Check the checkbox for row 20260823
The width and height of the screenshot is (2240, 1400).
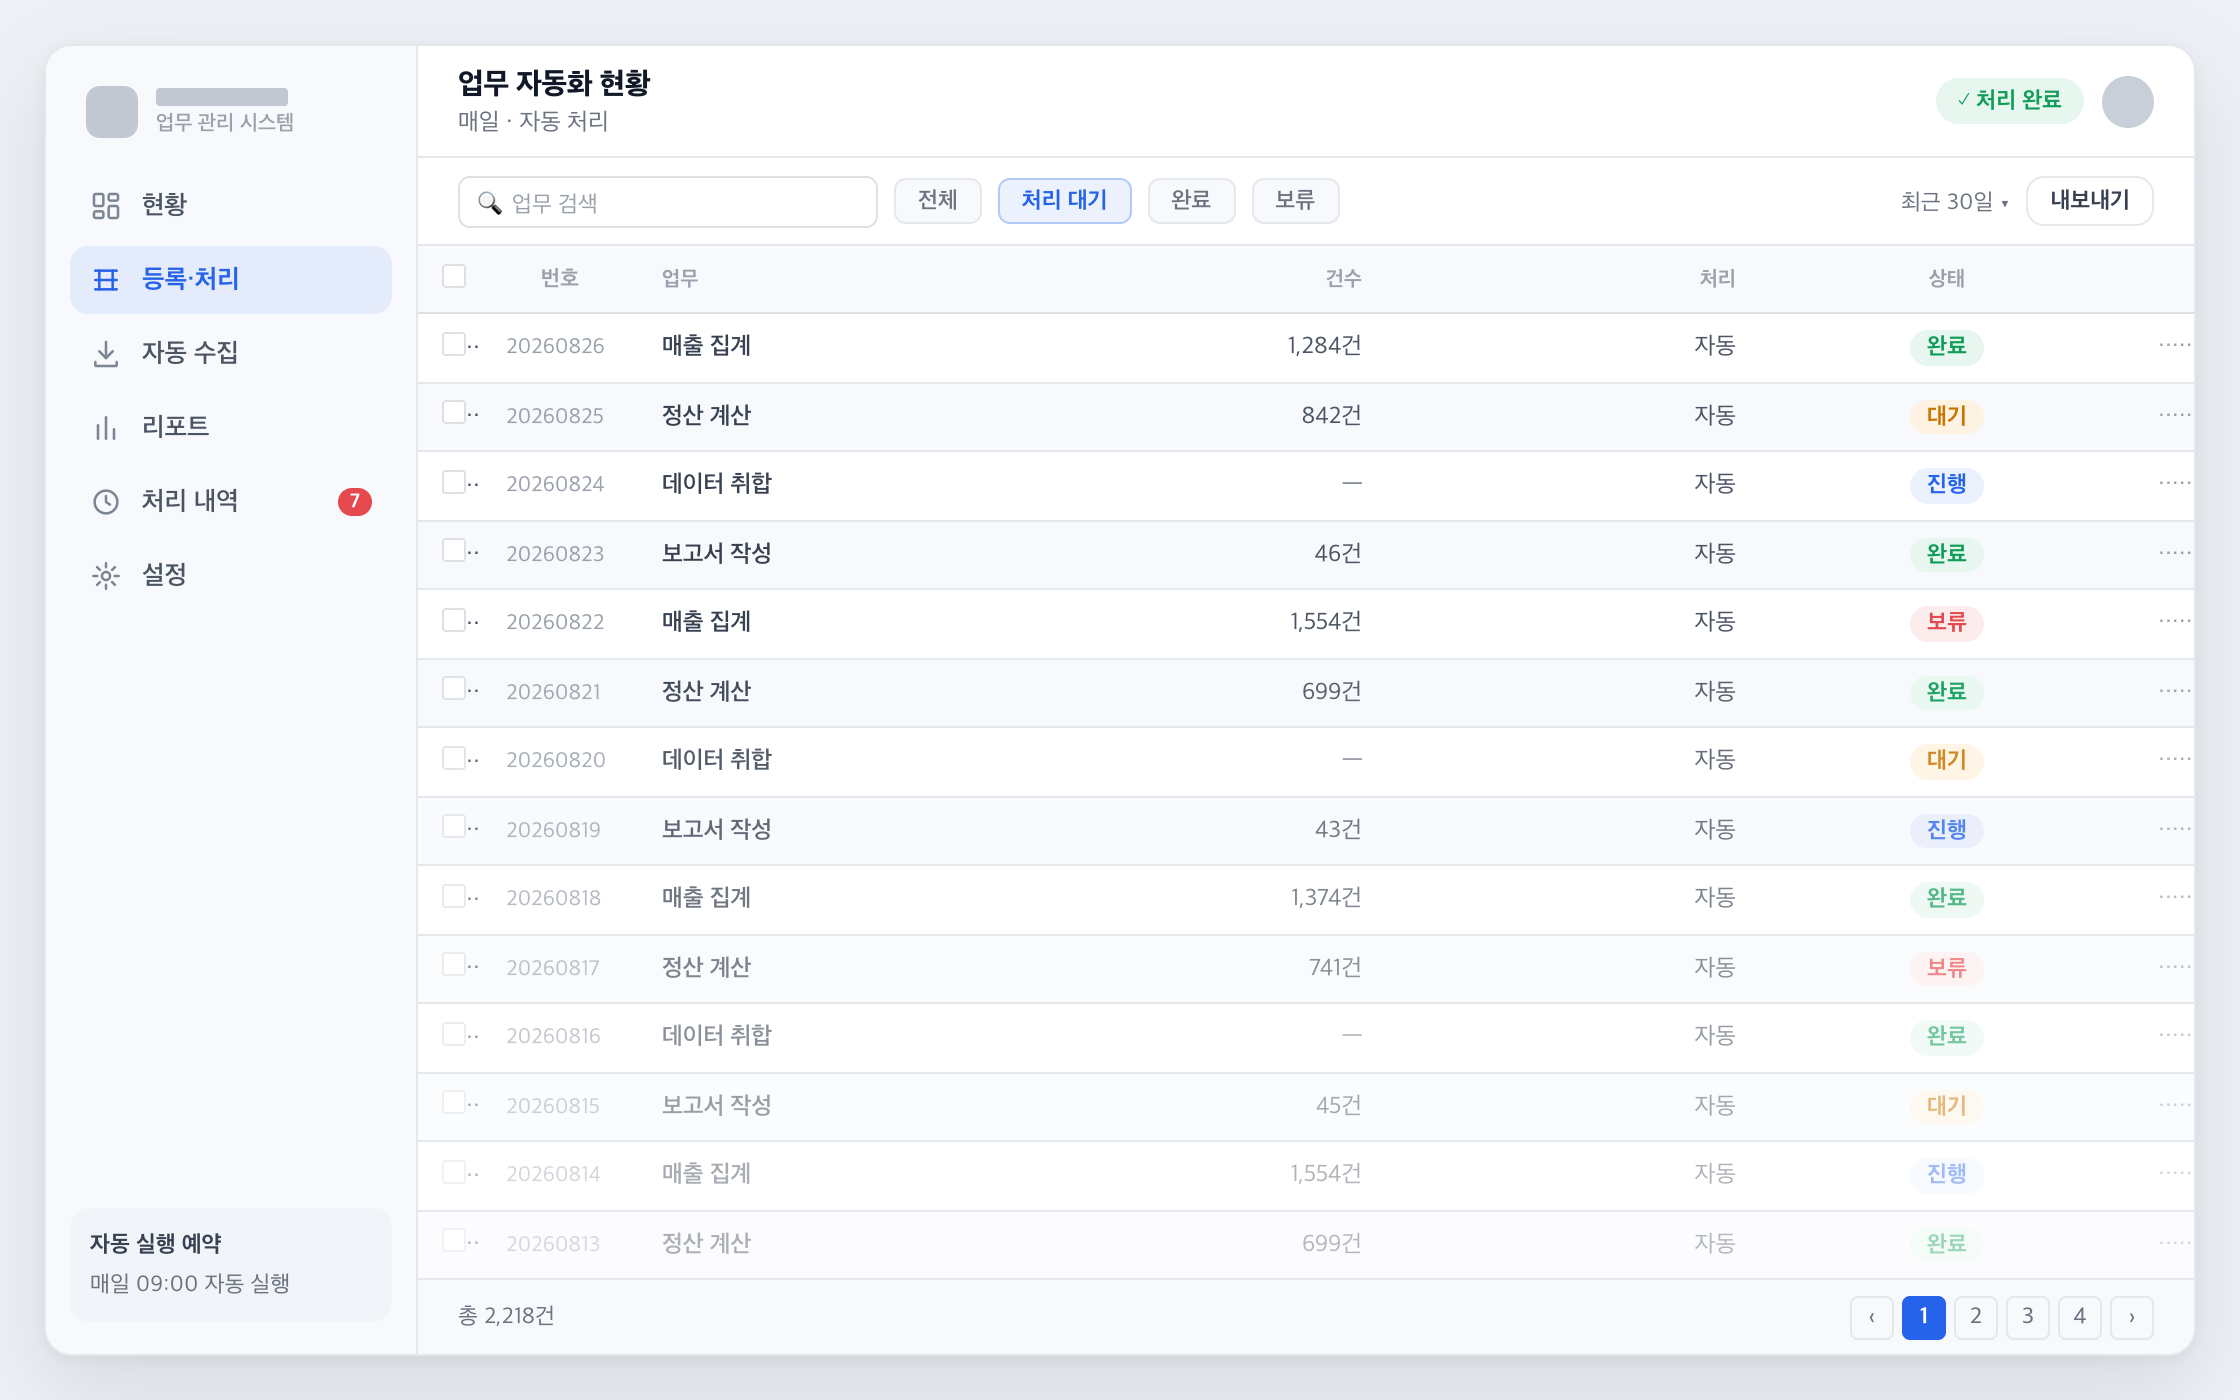point(454,550)
